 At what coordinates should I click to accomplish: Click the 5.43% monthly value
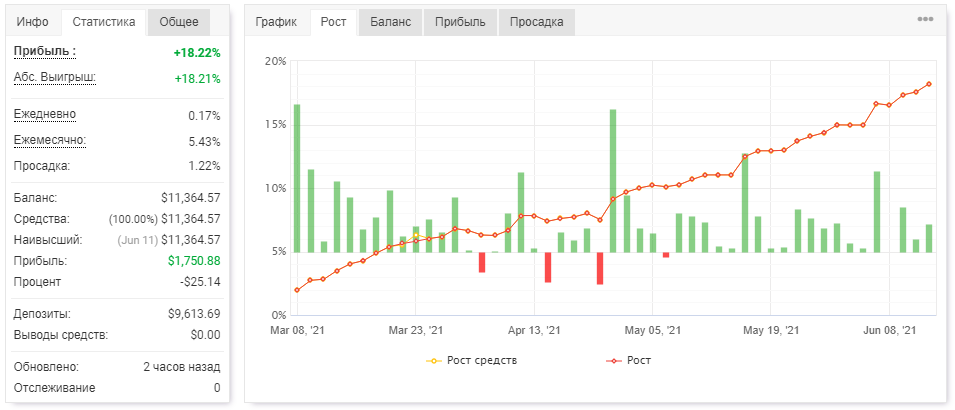click(x=204, y=141)
